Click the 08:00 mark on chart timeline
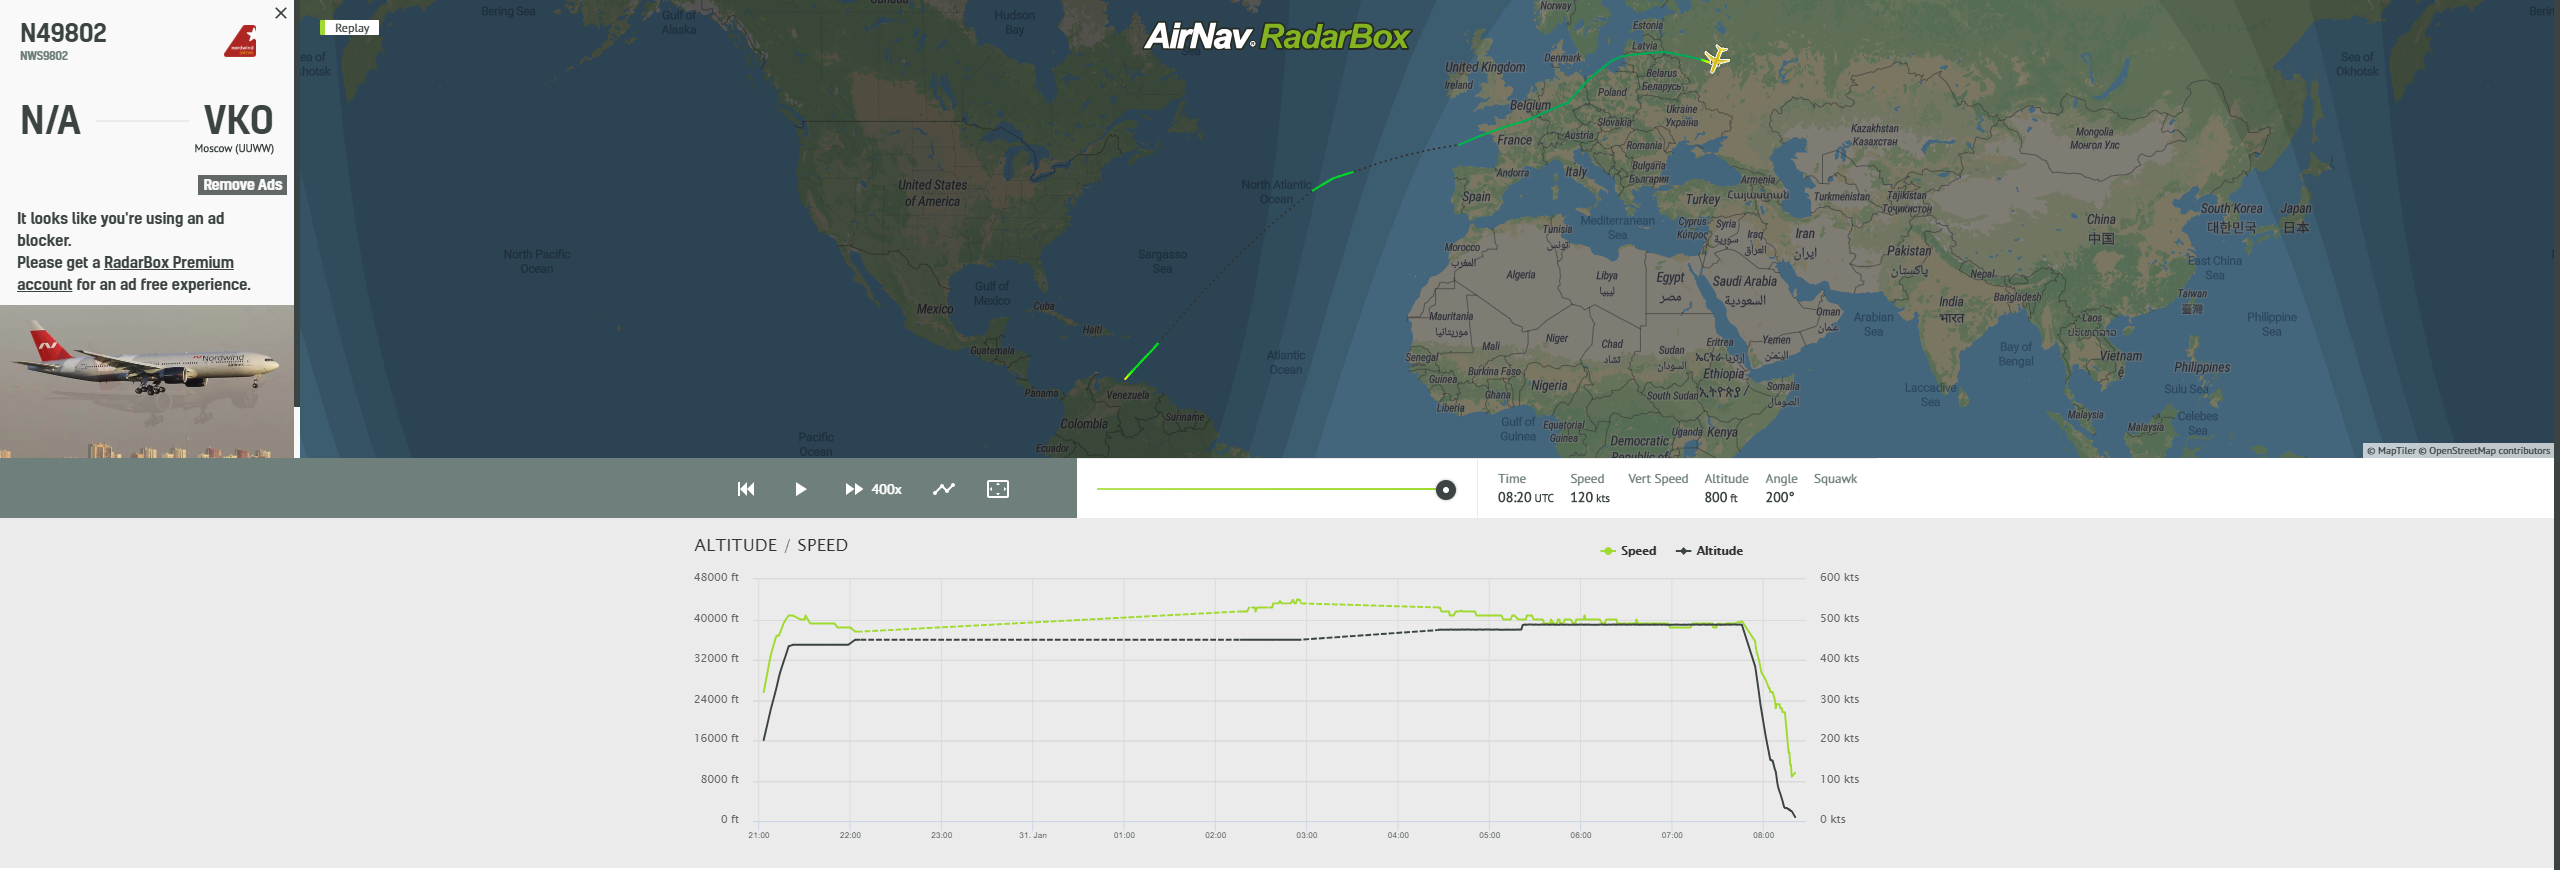 [x=1763, y=835]
